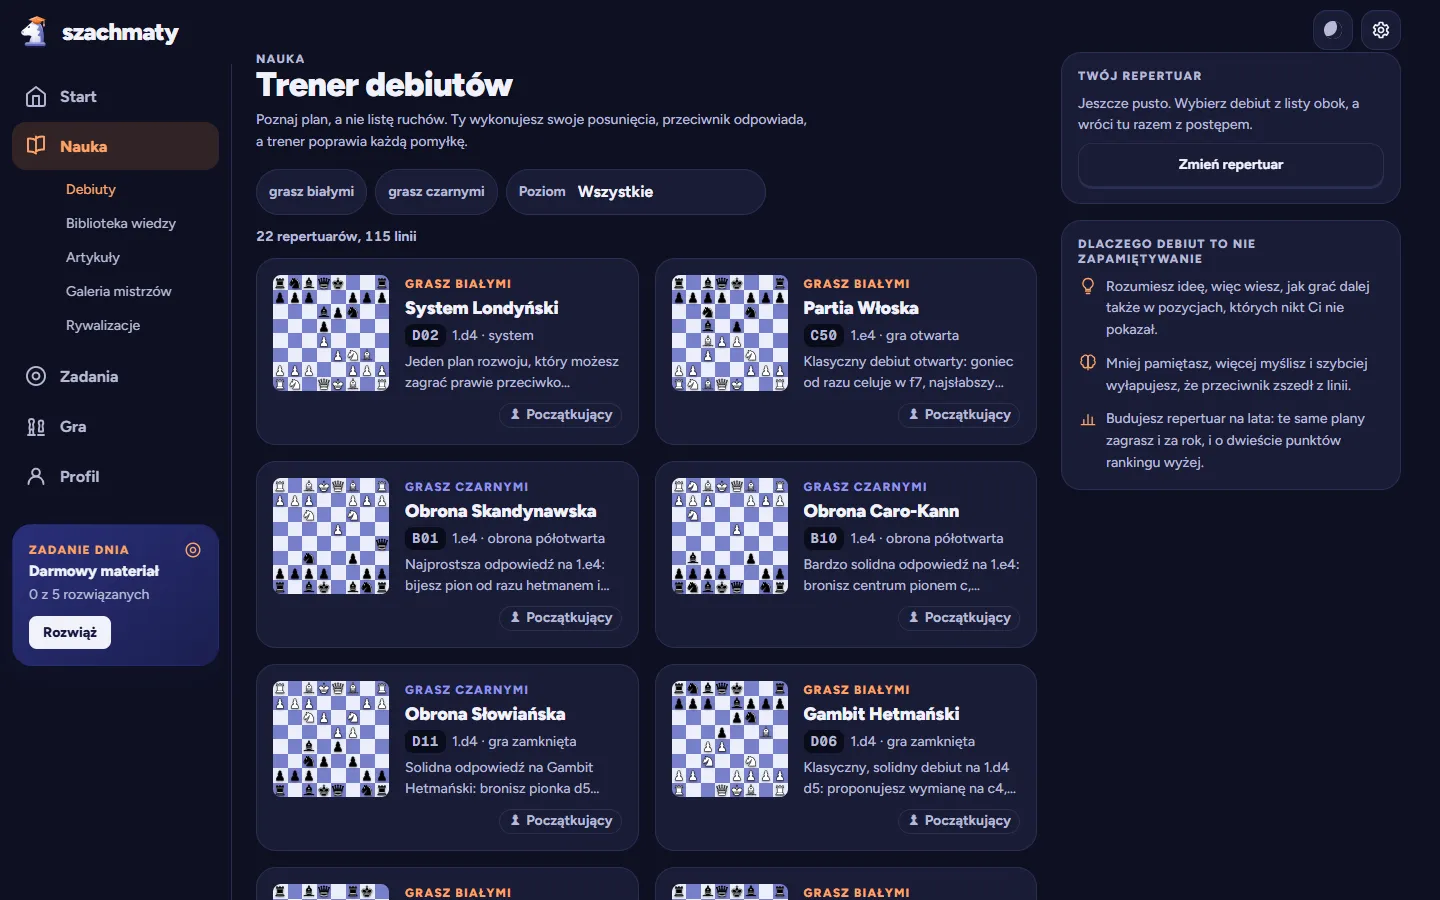The height and width of the screenshot is (900, 1440).
Task: Click the szachmaty knight logo icon
Action: tap(34, 32)
